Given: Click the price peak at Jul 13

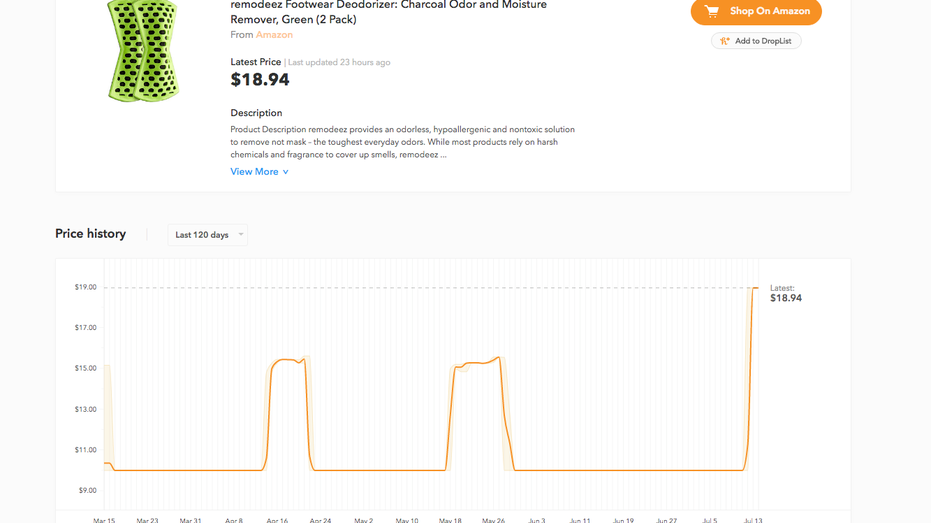Looking at the screenshot, I should point(755,288).
